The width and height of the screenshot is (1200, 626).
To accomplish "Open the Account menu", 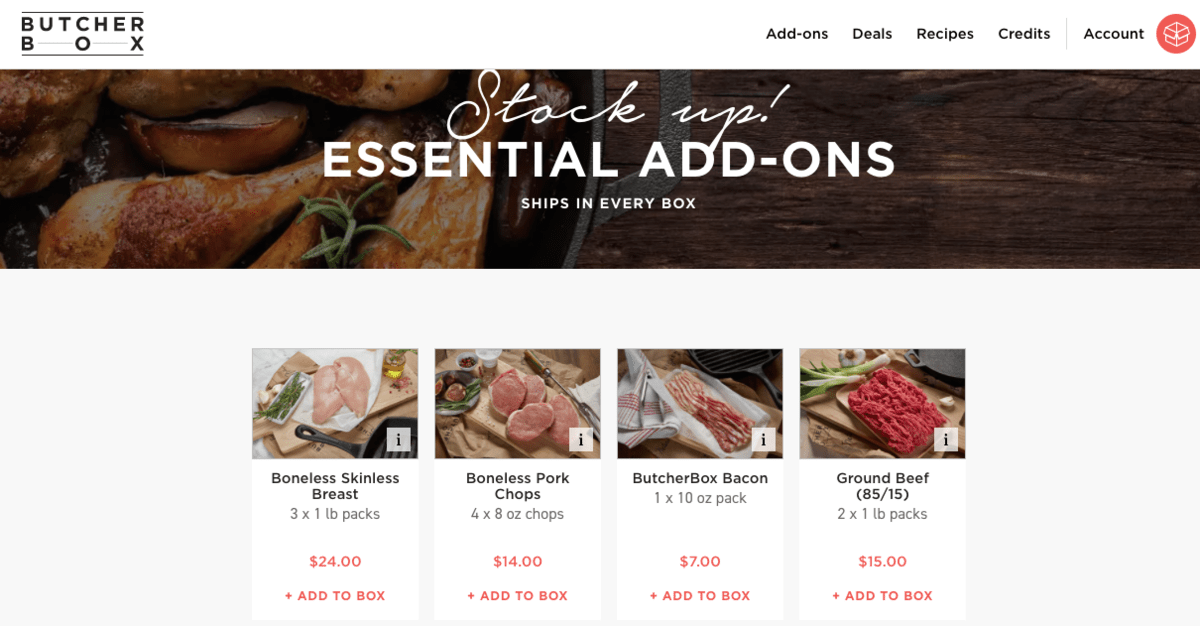I will [1113, 34].
